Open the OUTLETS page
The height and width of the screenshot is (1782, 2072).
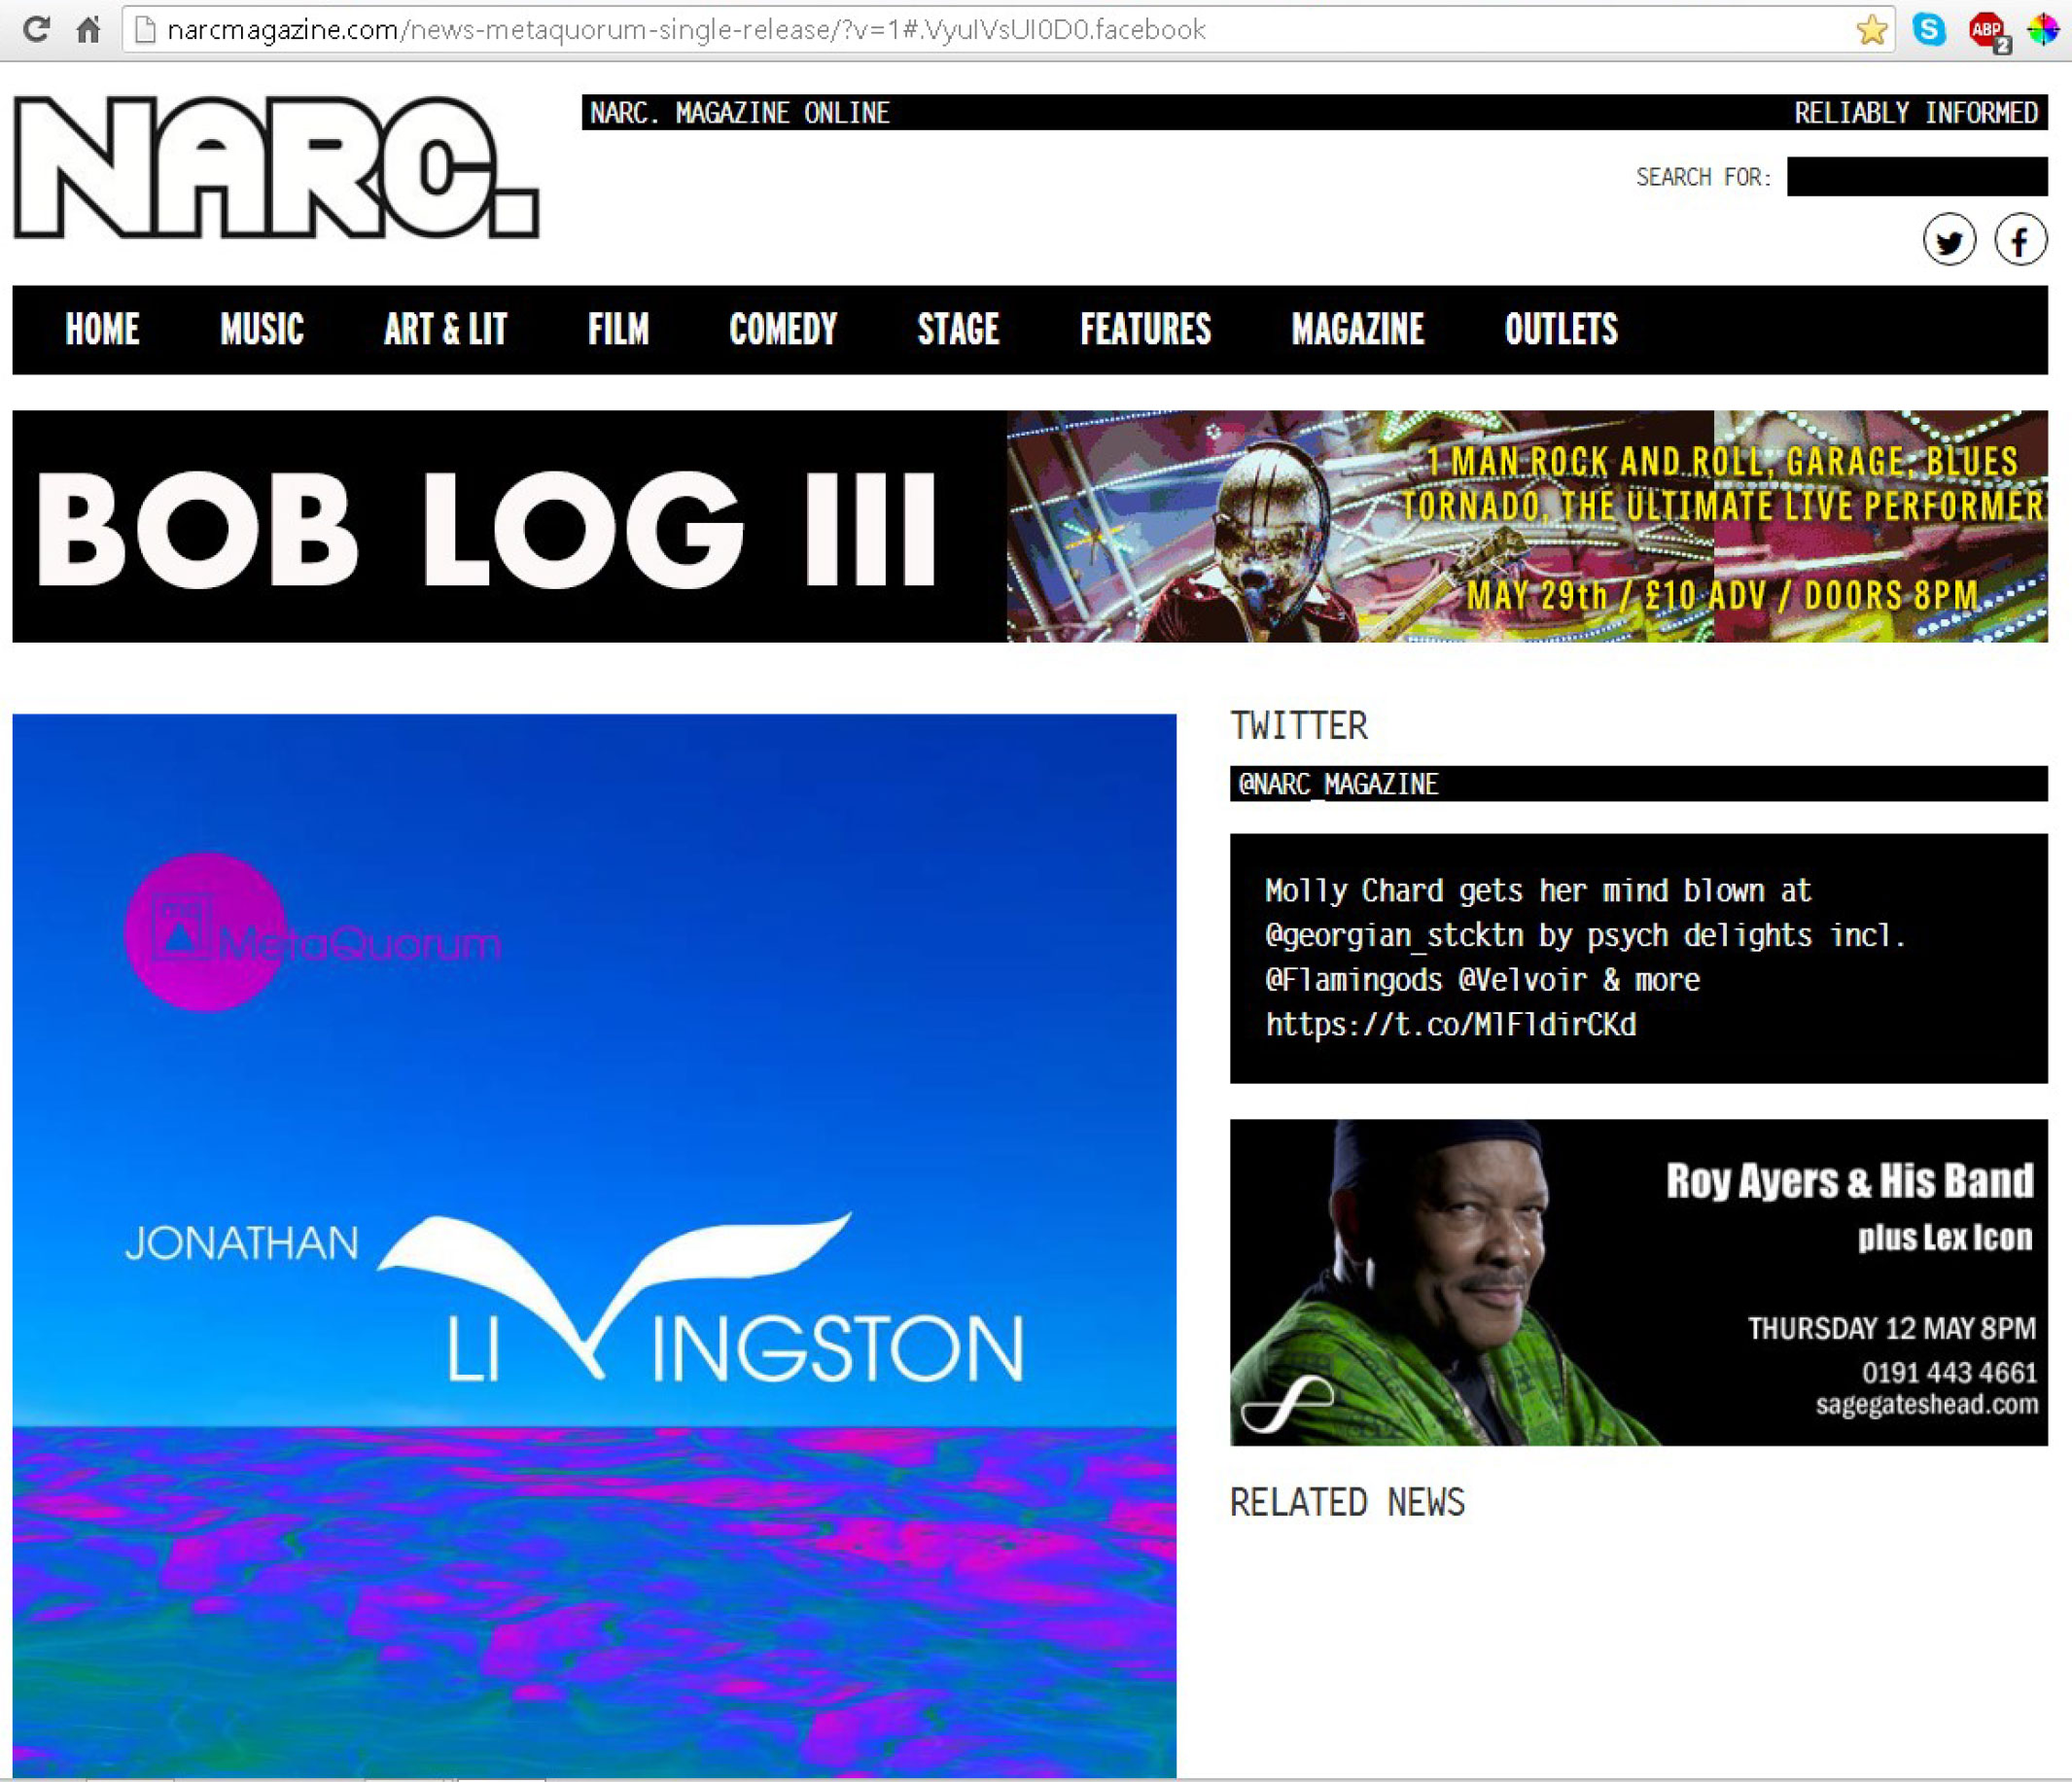pos(1560,329)
